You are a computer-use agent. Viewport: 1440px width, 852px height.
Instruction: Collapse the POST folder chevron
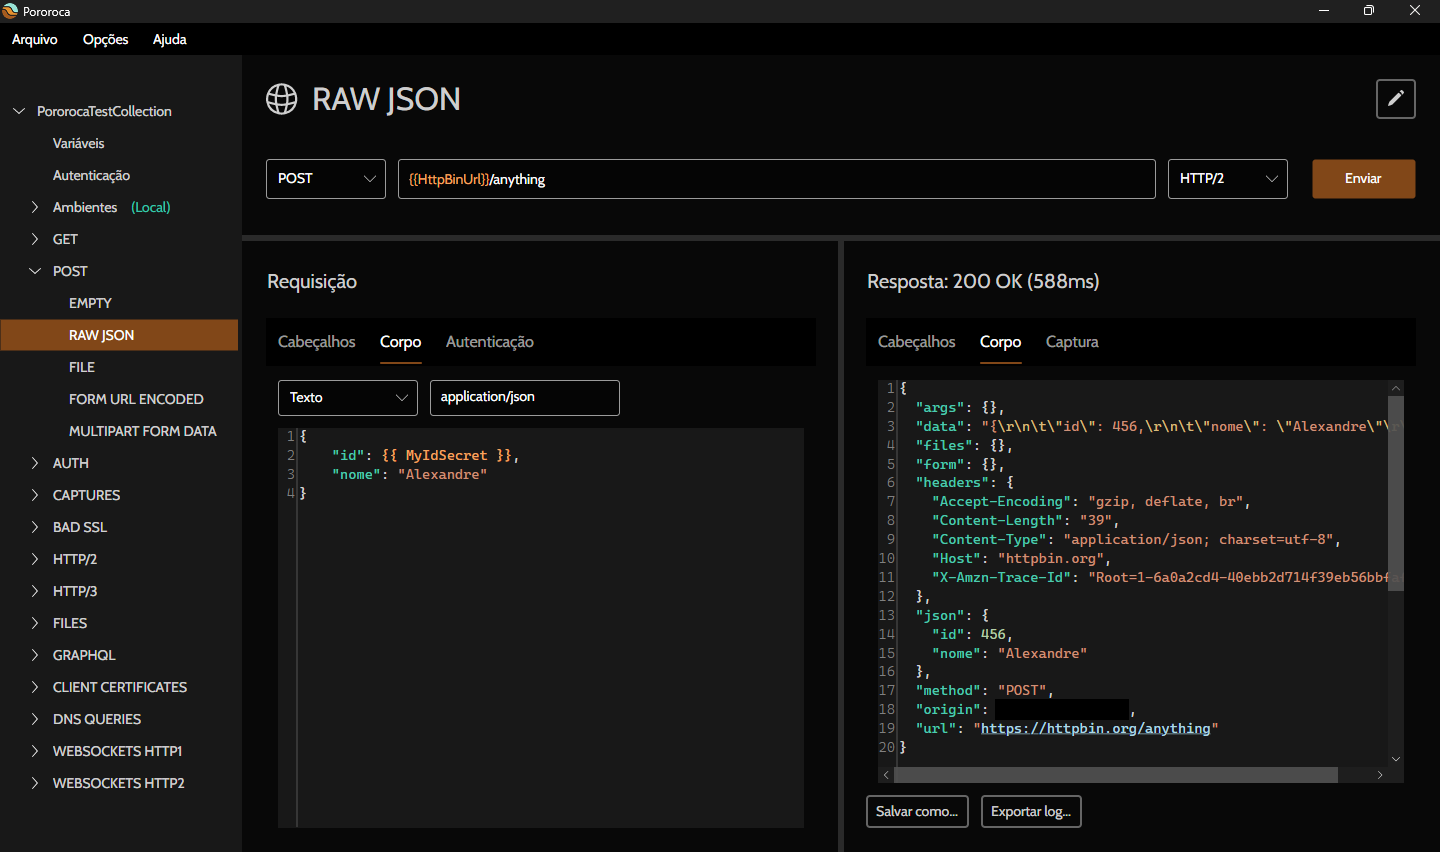coord(35,271)
